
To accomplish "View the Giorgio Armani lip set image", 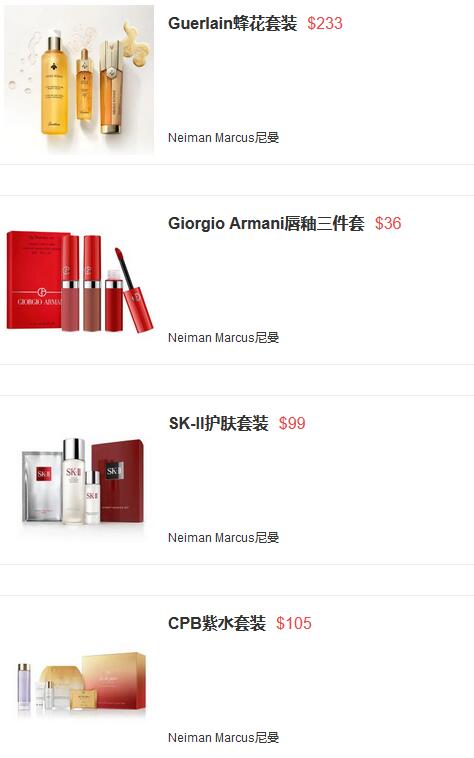I will (79, 280).
